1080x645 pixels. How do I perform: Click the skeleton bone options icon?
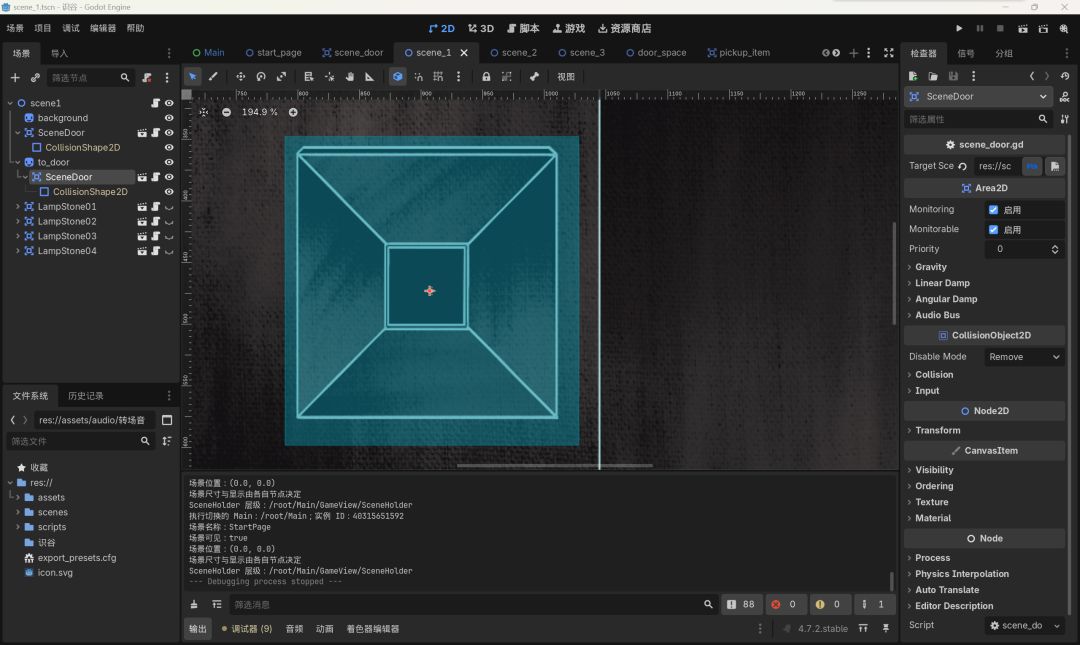(534, 76)
